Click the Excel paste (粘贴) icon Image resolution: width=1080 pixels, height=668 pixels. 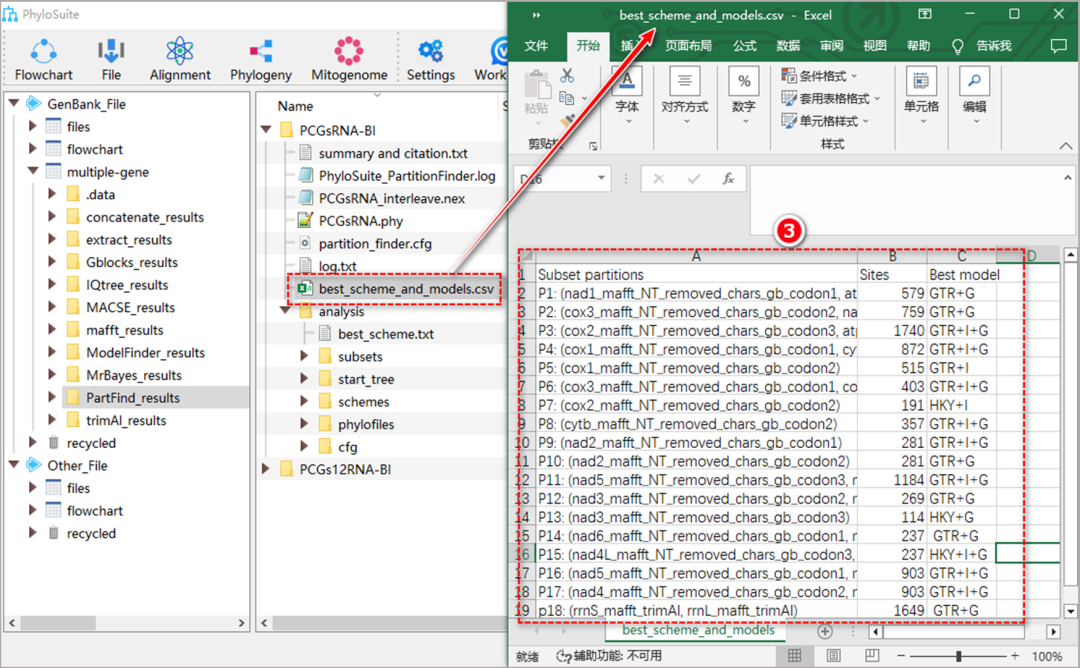[x=537, y=87]
